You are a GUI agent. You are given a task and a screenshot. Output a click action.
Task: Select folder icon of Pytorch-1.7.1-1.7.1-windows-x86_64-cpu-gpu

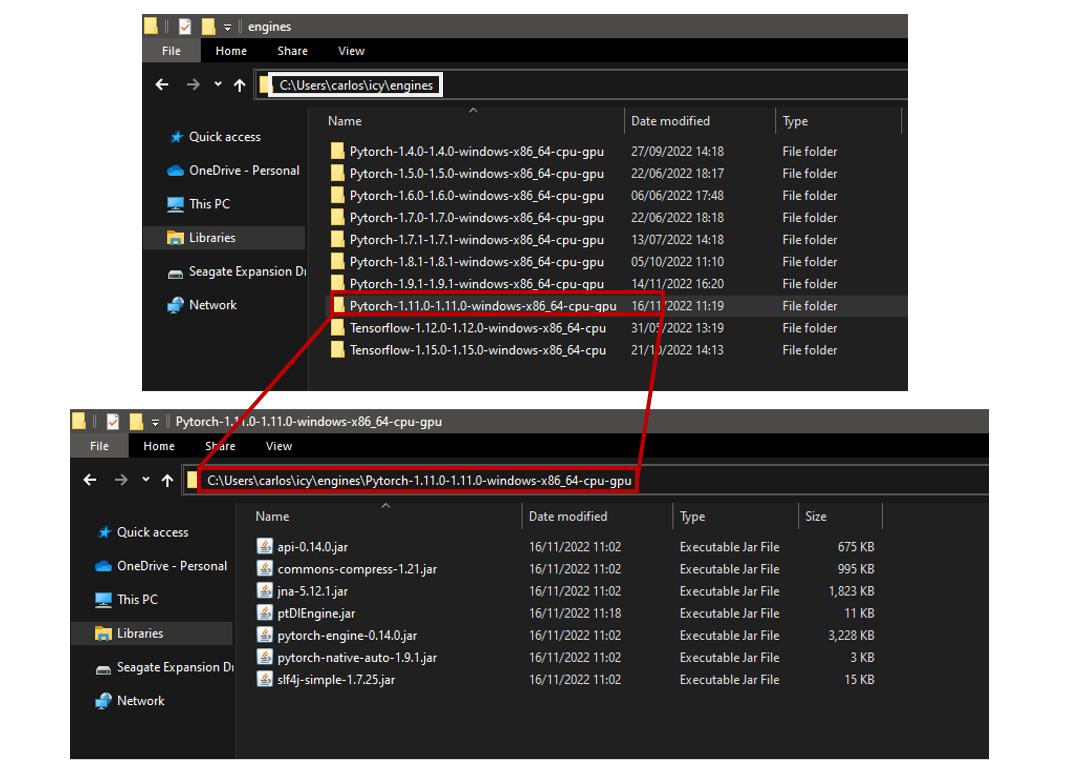pos(338,239)
